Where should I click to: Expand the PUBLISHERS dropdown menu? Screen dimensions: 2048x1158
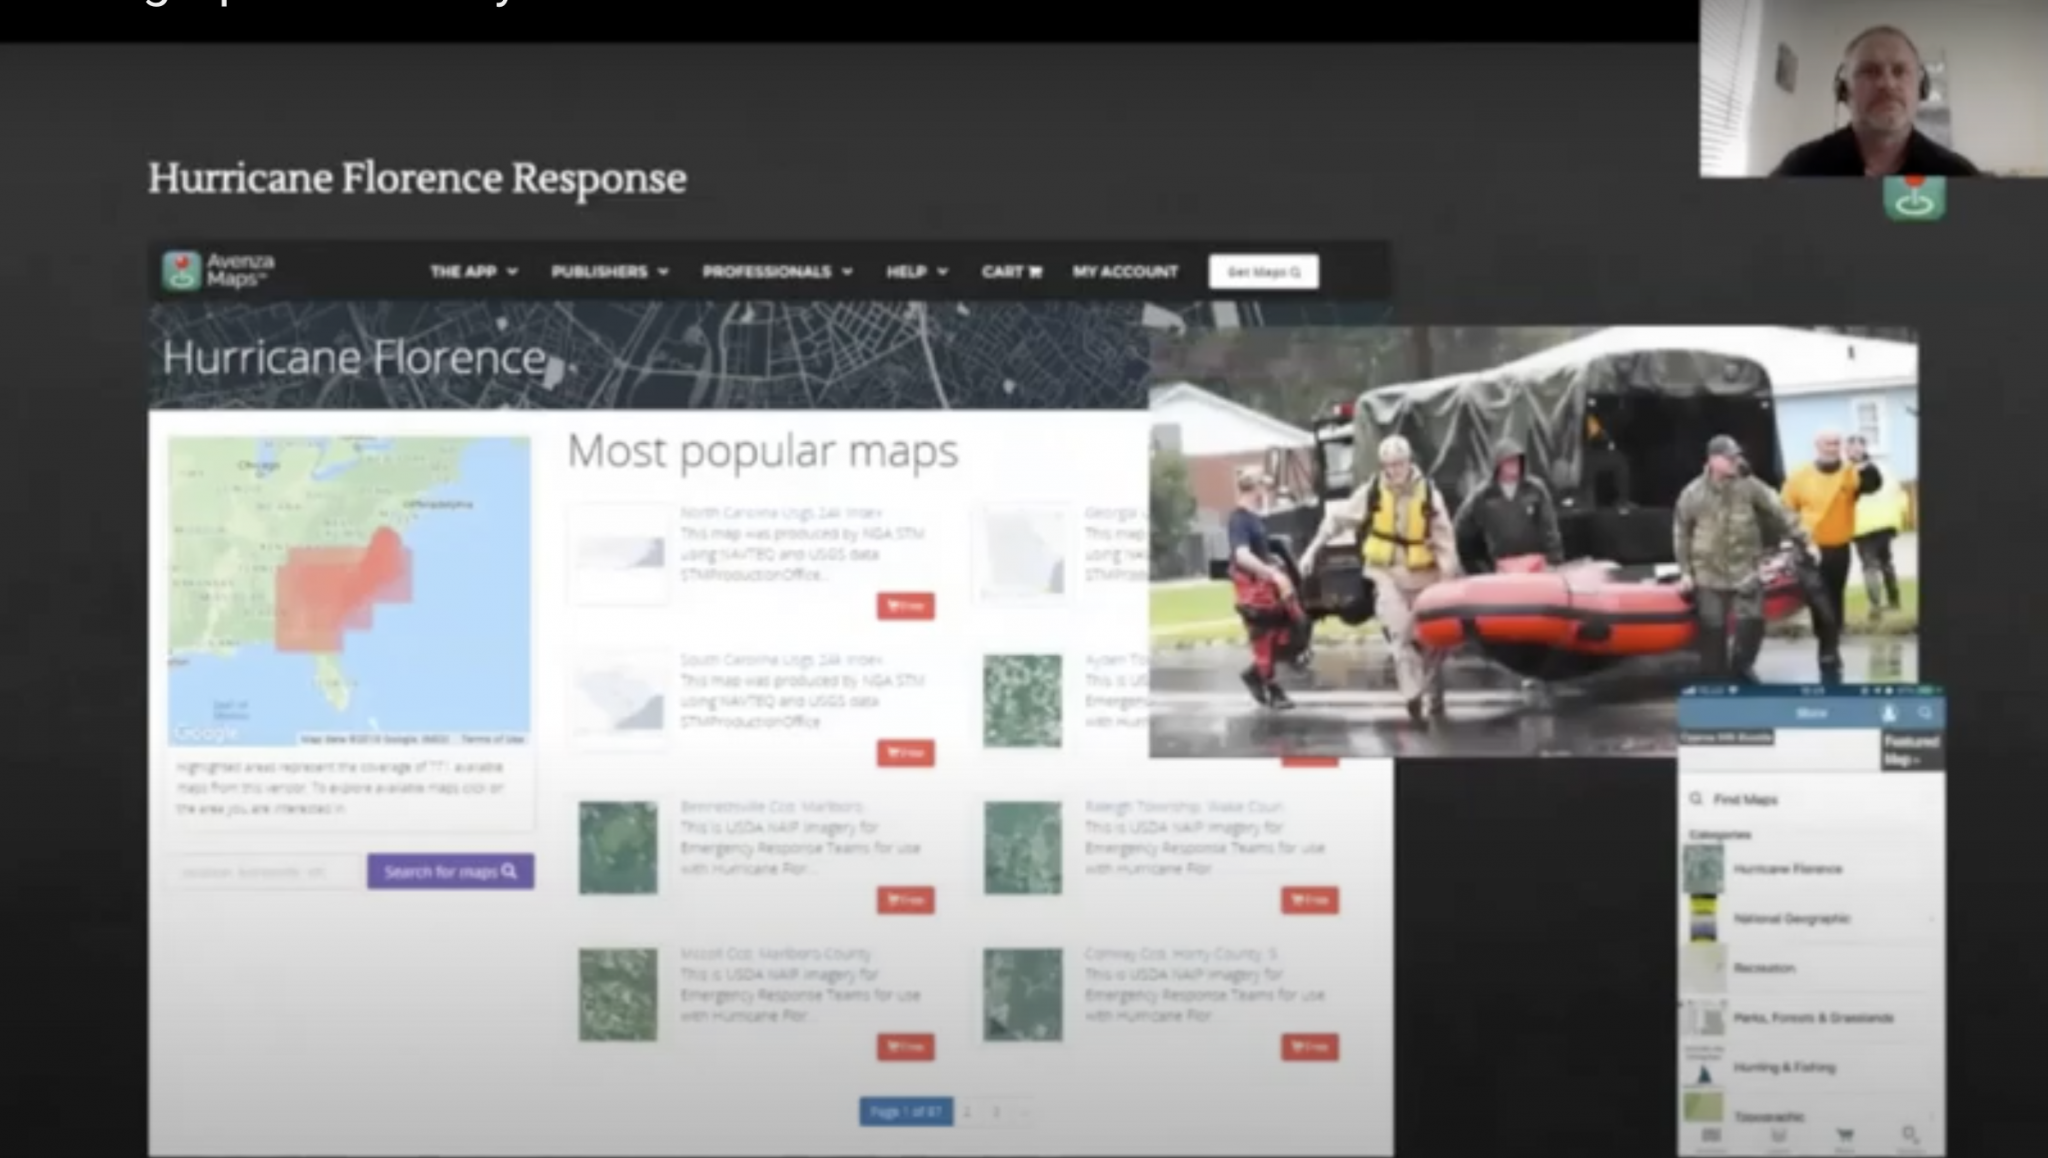609,271
